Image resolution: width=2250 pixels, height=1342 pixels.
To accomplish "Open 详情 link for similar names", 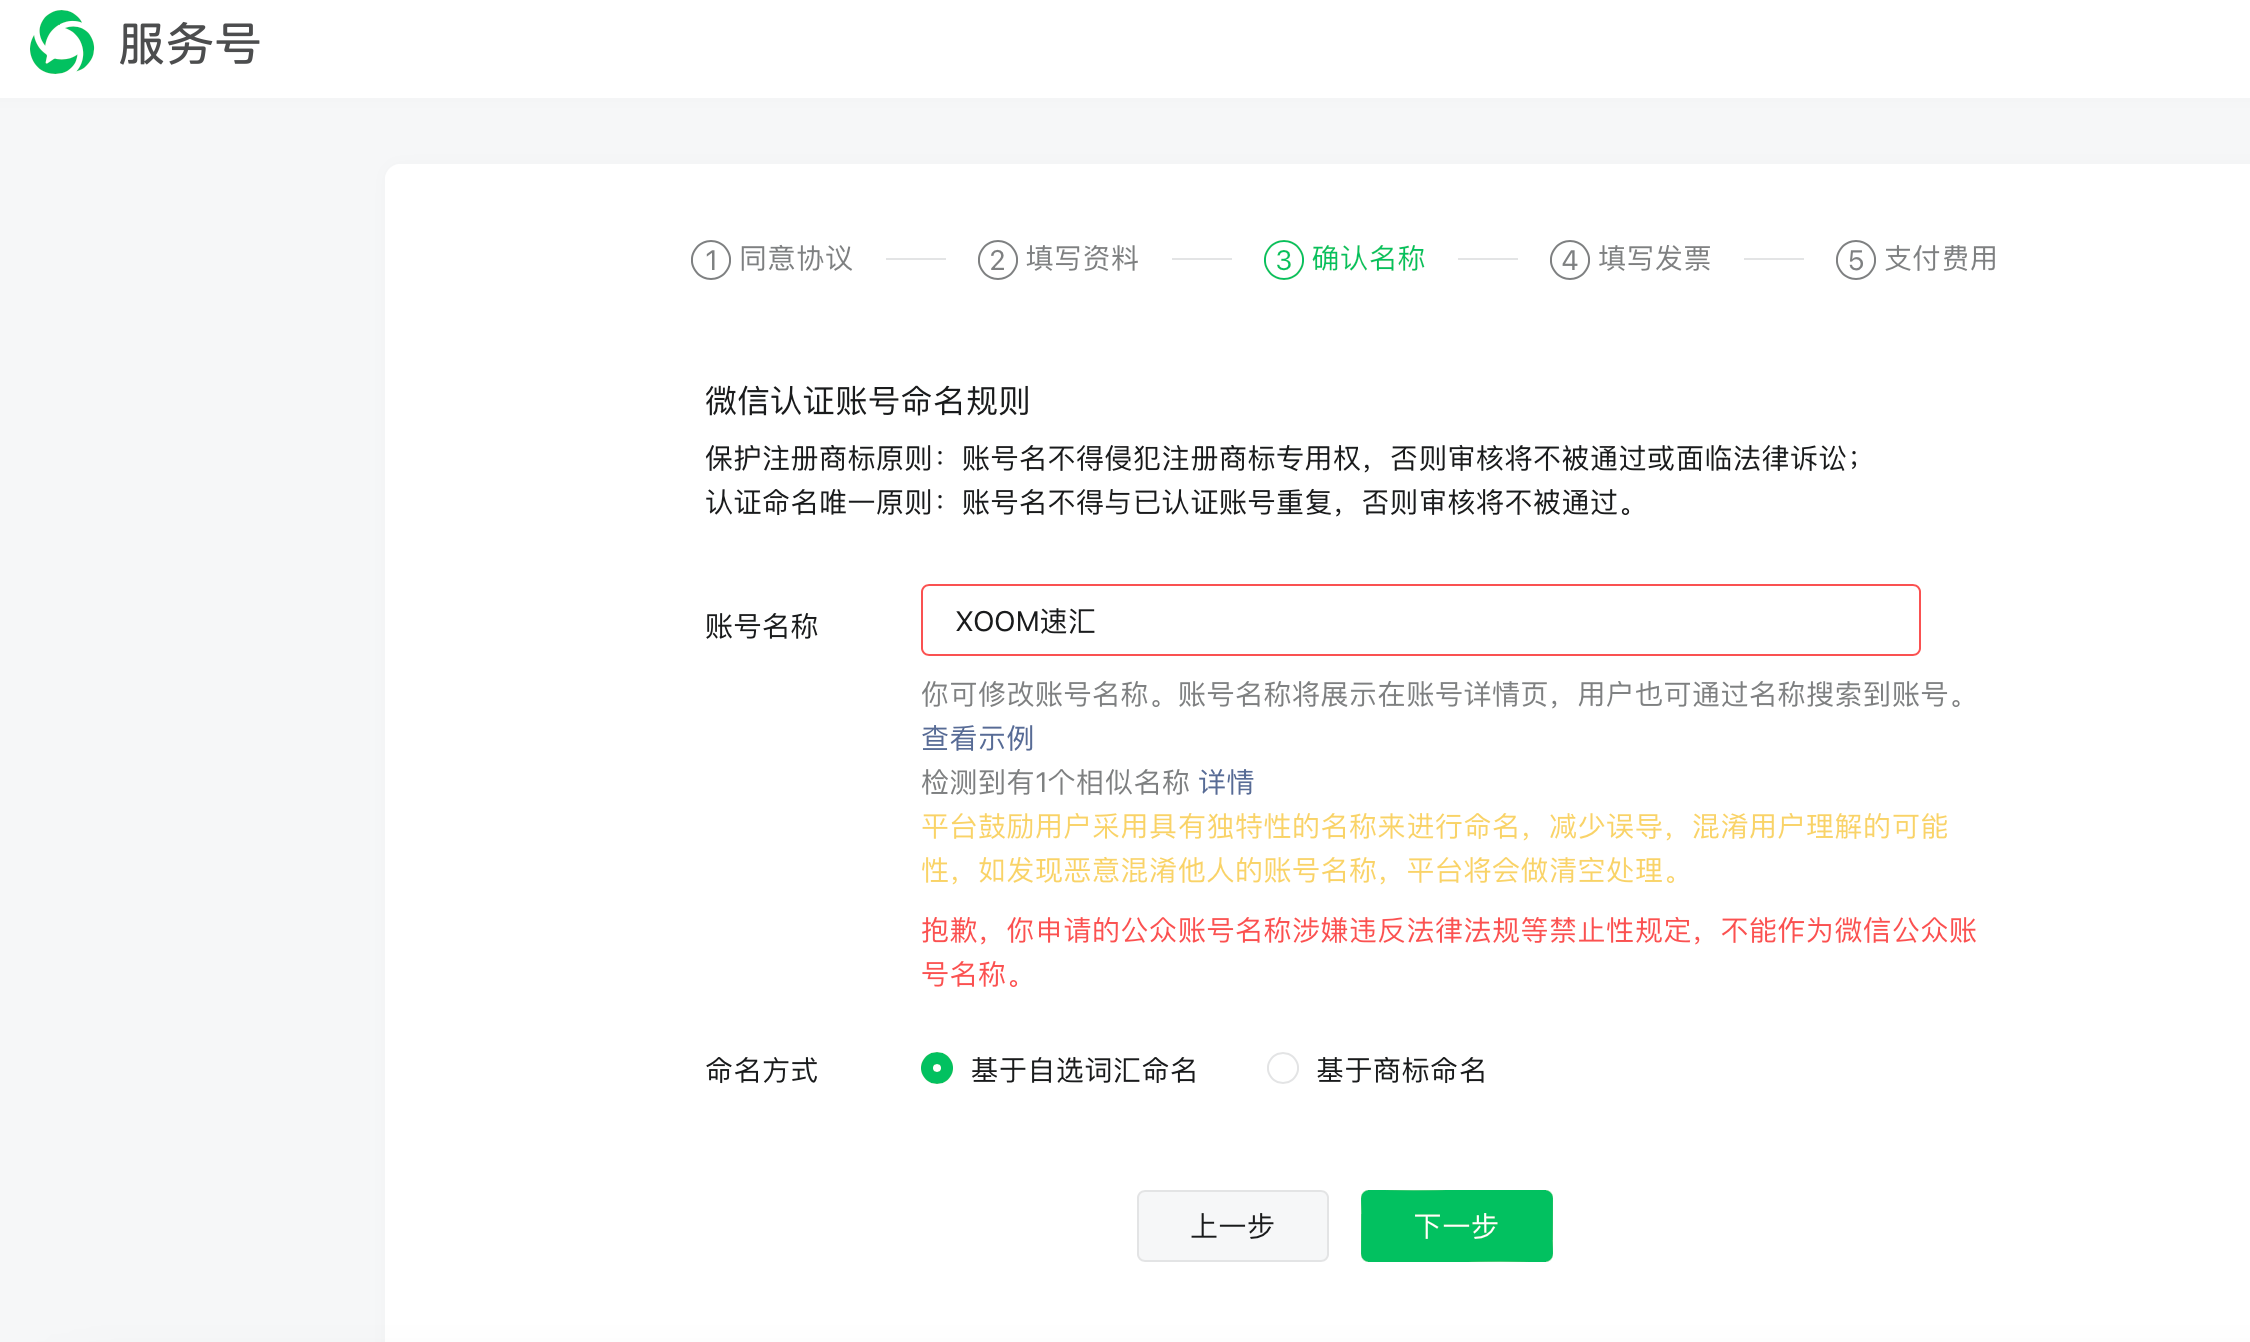I will pos(1226,782).
